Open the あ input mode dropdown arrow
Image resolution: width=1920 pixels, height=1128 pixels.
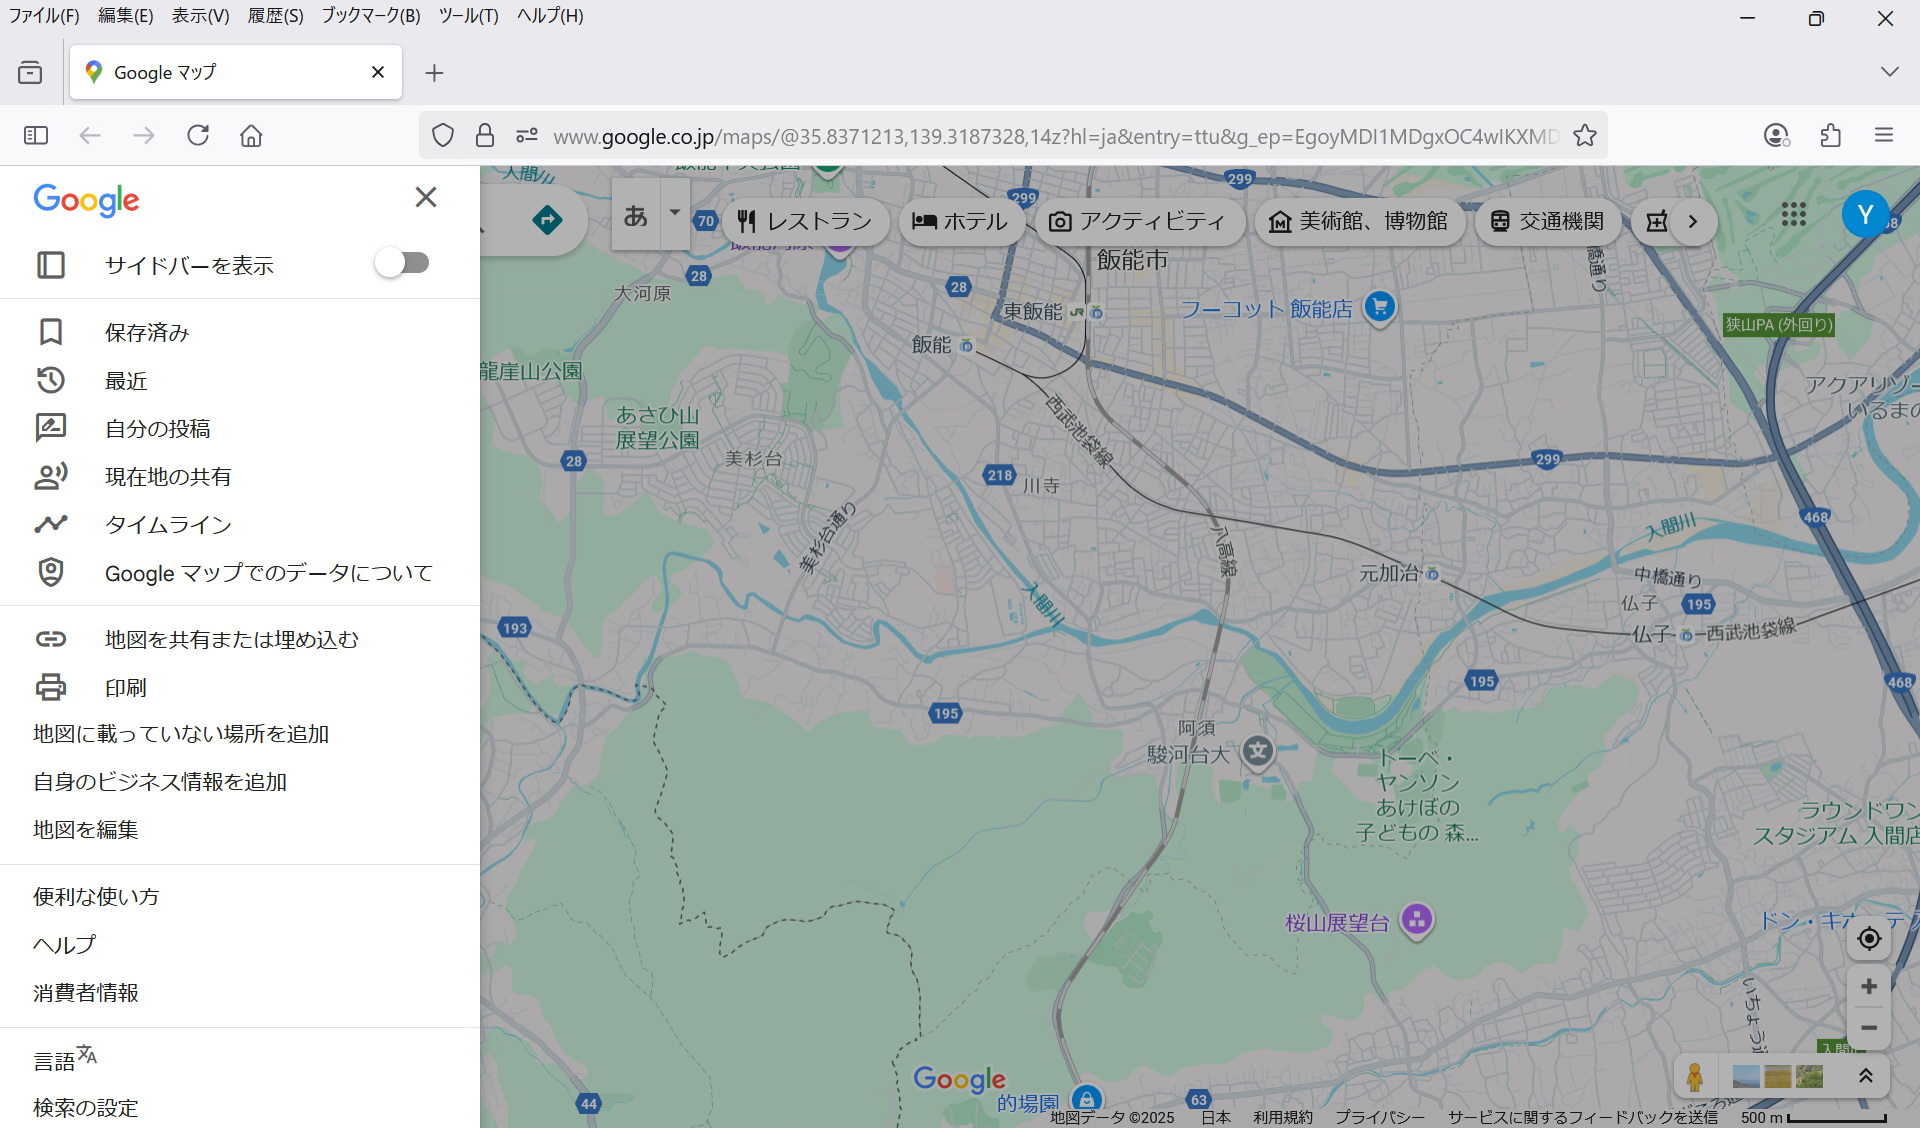click(x=675, y=213)
